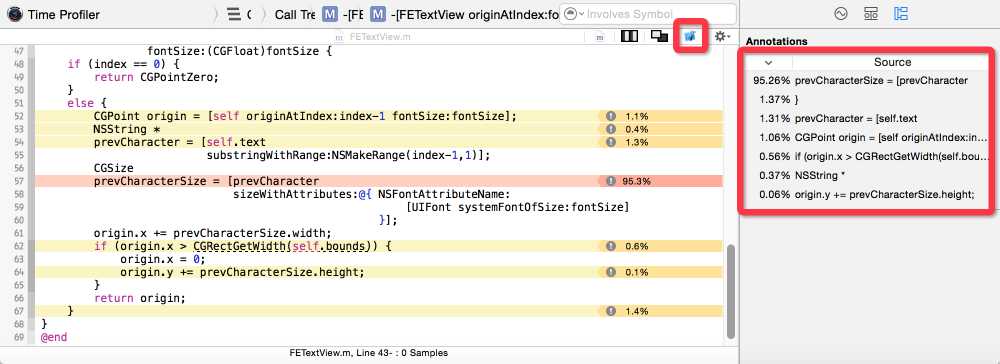Open the display settings inspector icon
Image resolution: width=1000 pixels, height=364 pixels.
pos(871,14)
